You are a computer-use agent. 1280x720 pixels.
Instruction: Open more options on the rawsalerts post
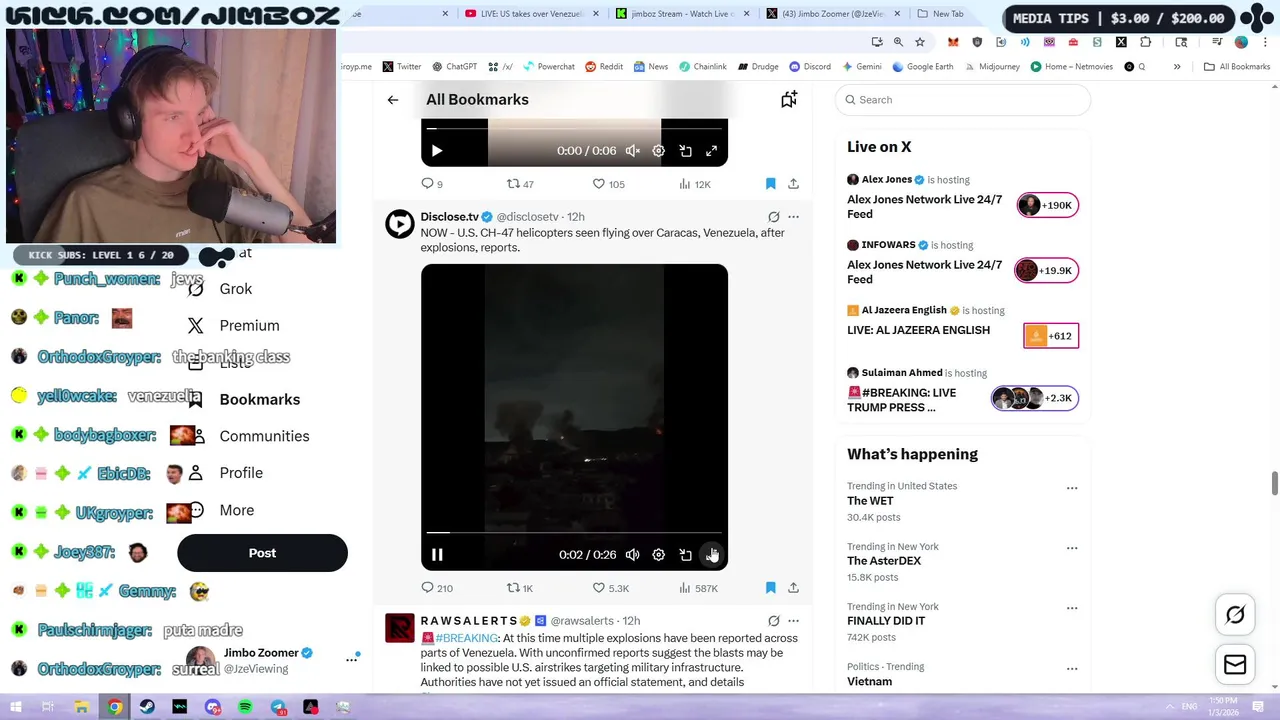[793, 621]
